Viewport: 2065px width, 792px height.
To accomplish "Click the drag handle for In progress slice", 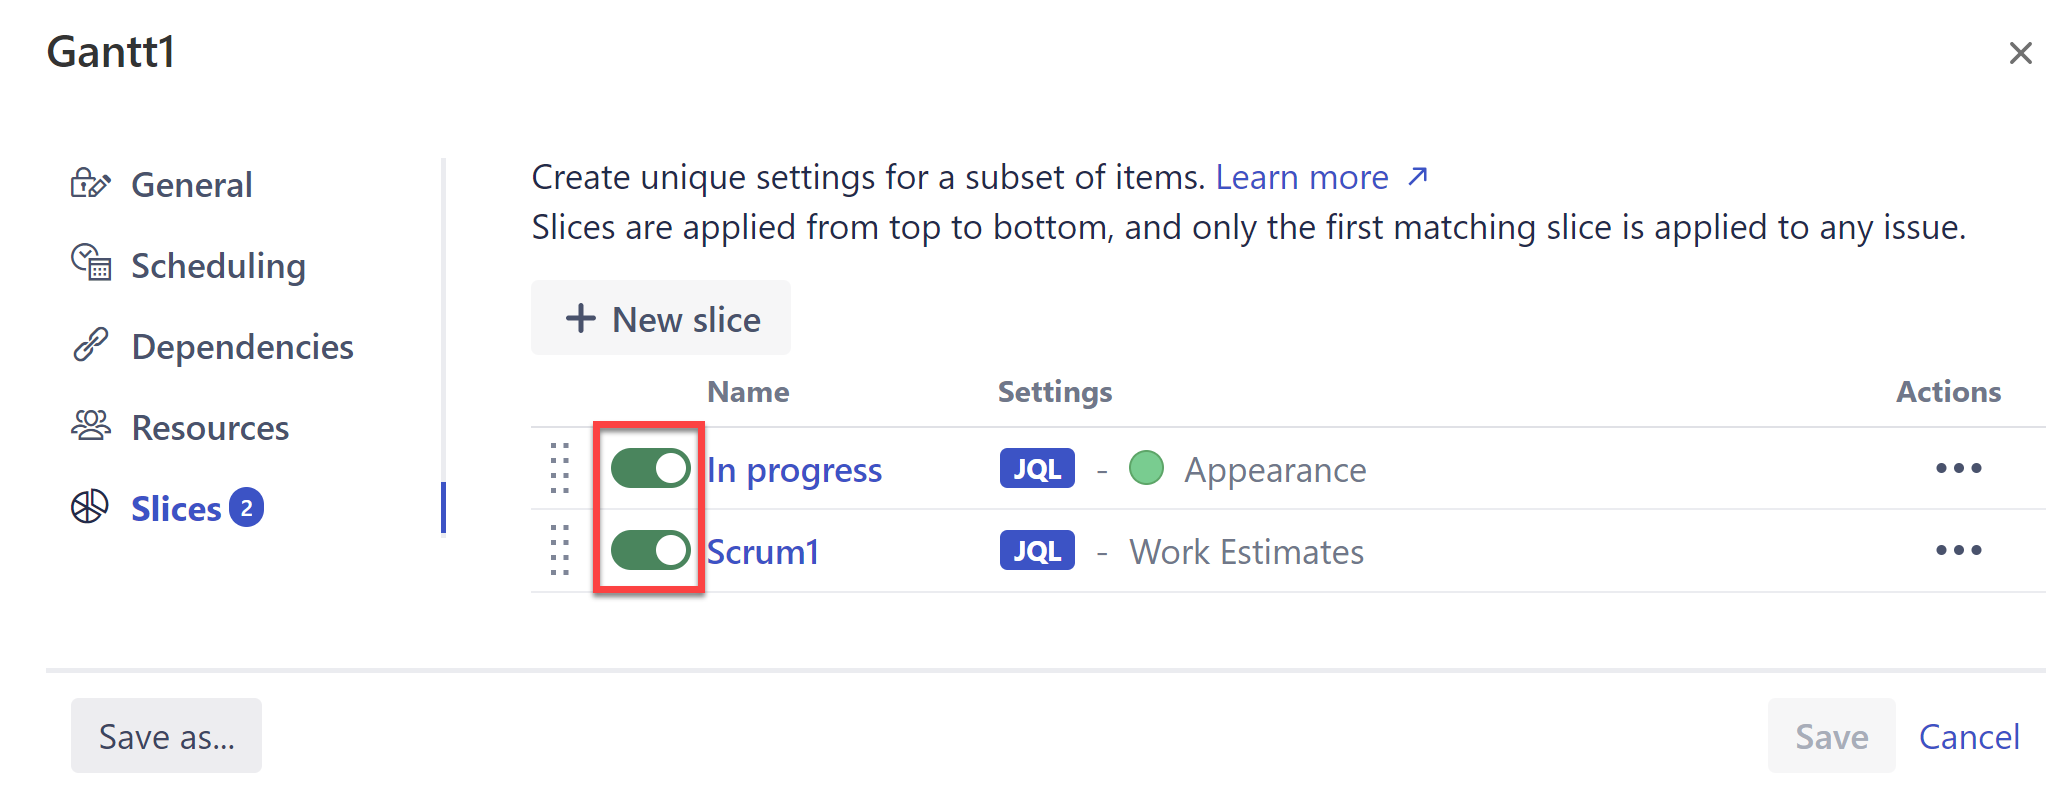I will tap(560, 468).
